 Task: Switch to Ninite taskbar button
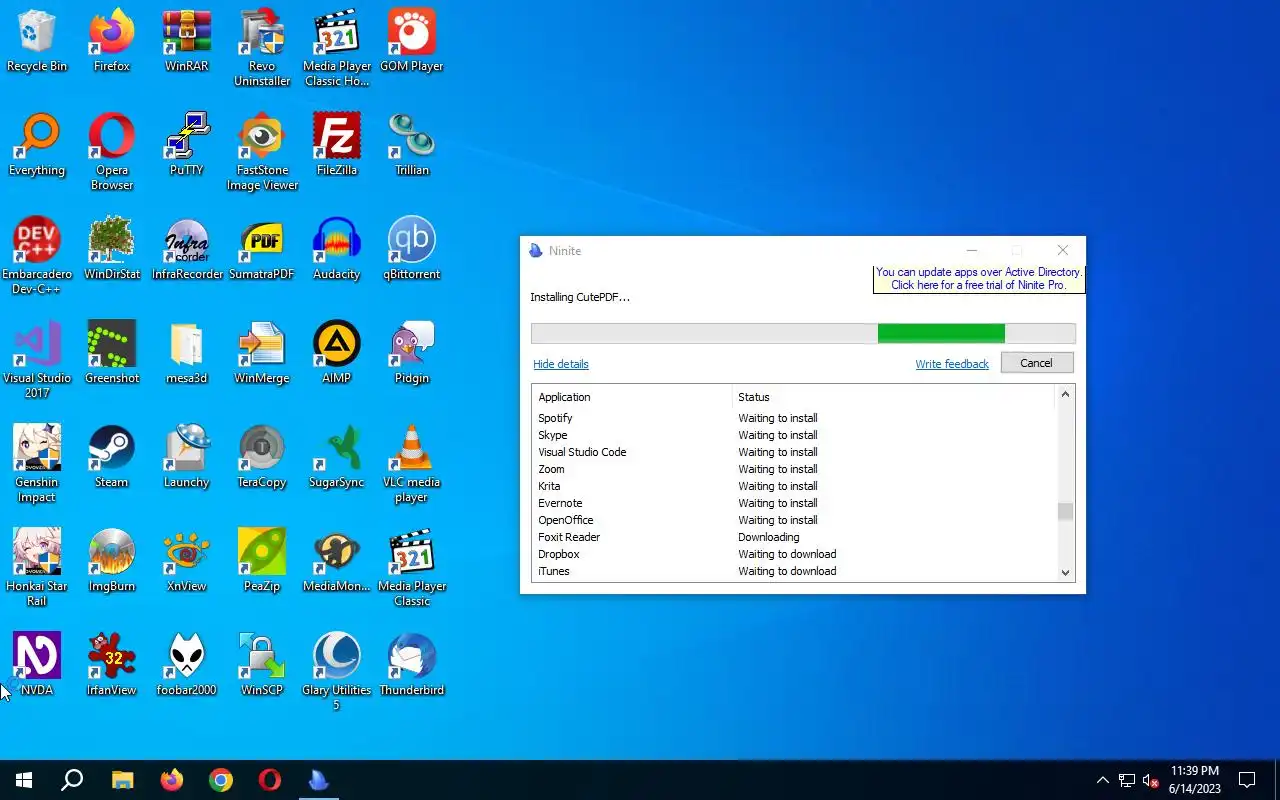click(319, 780)
